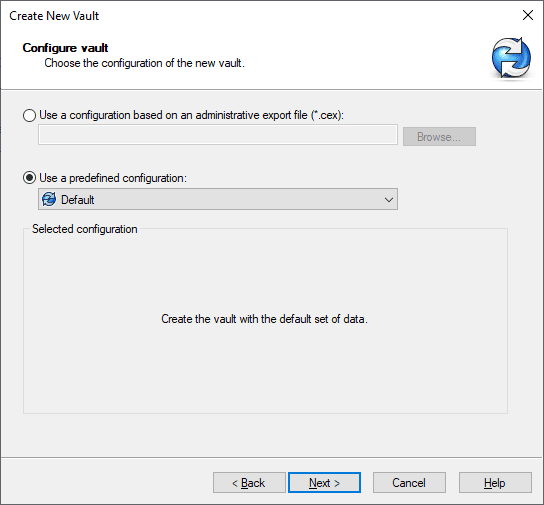The image size is (544, 505).
Task: Click the 'Use a predefined configuration' label
Action: (x=113, y=178)
